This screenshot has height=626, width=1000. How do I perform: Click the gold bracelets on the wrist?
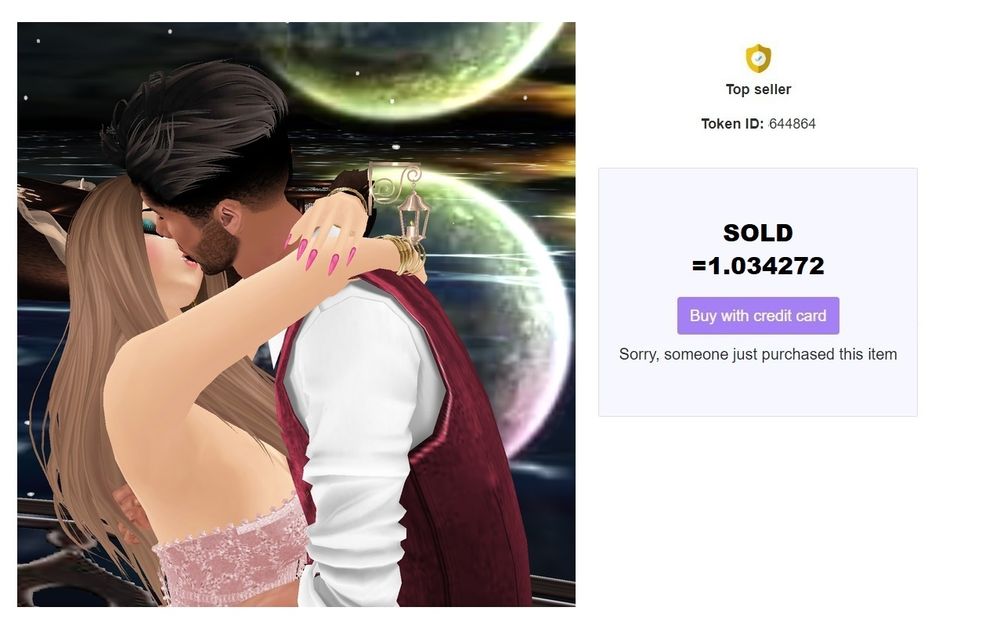404,255
